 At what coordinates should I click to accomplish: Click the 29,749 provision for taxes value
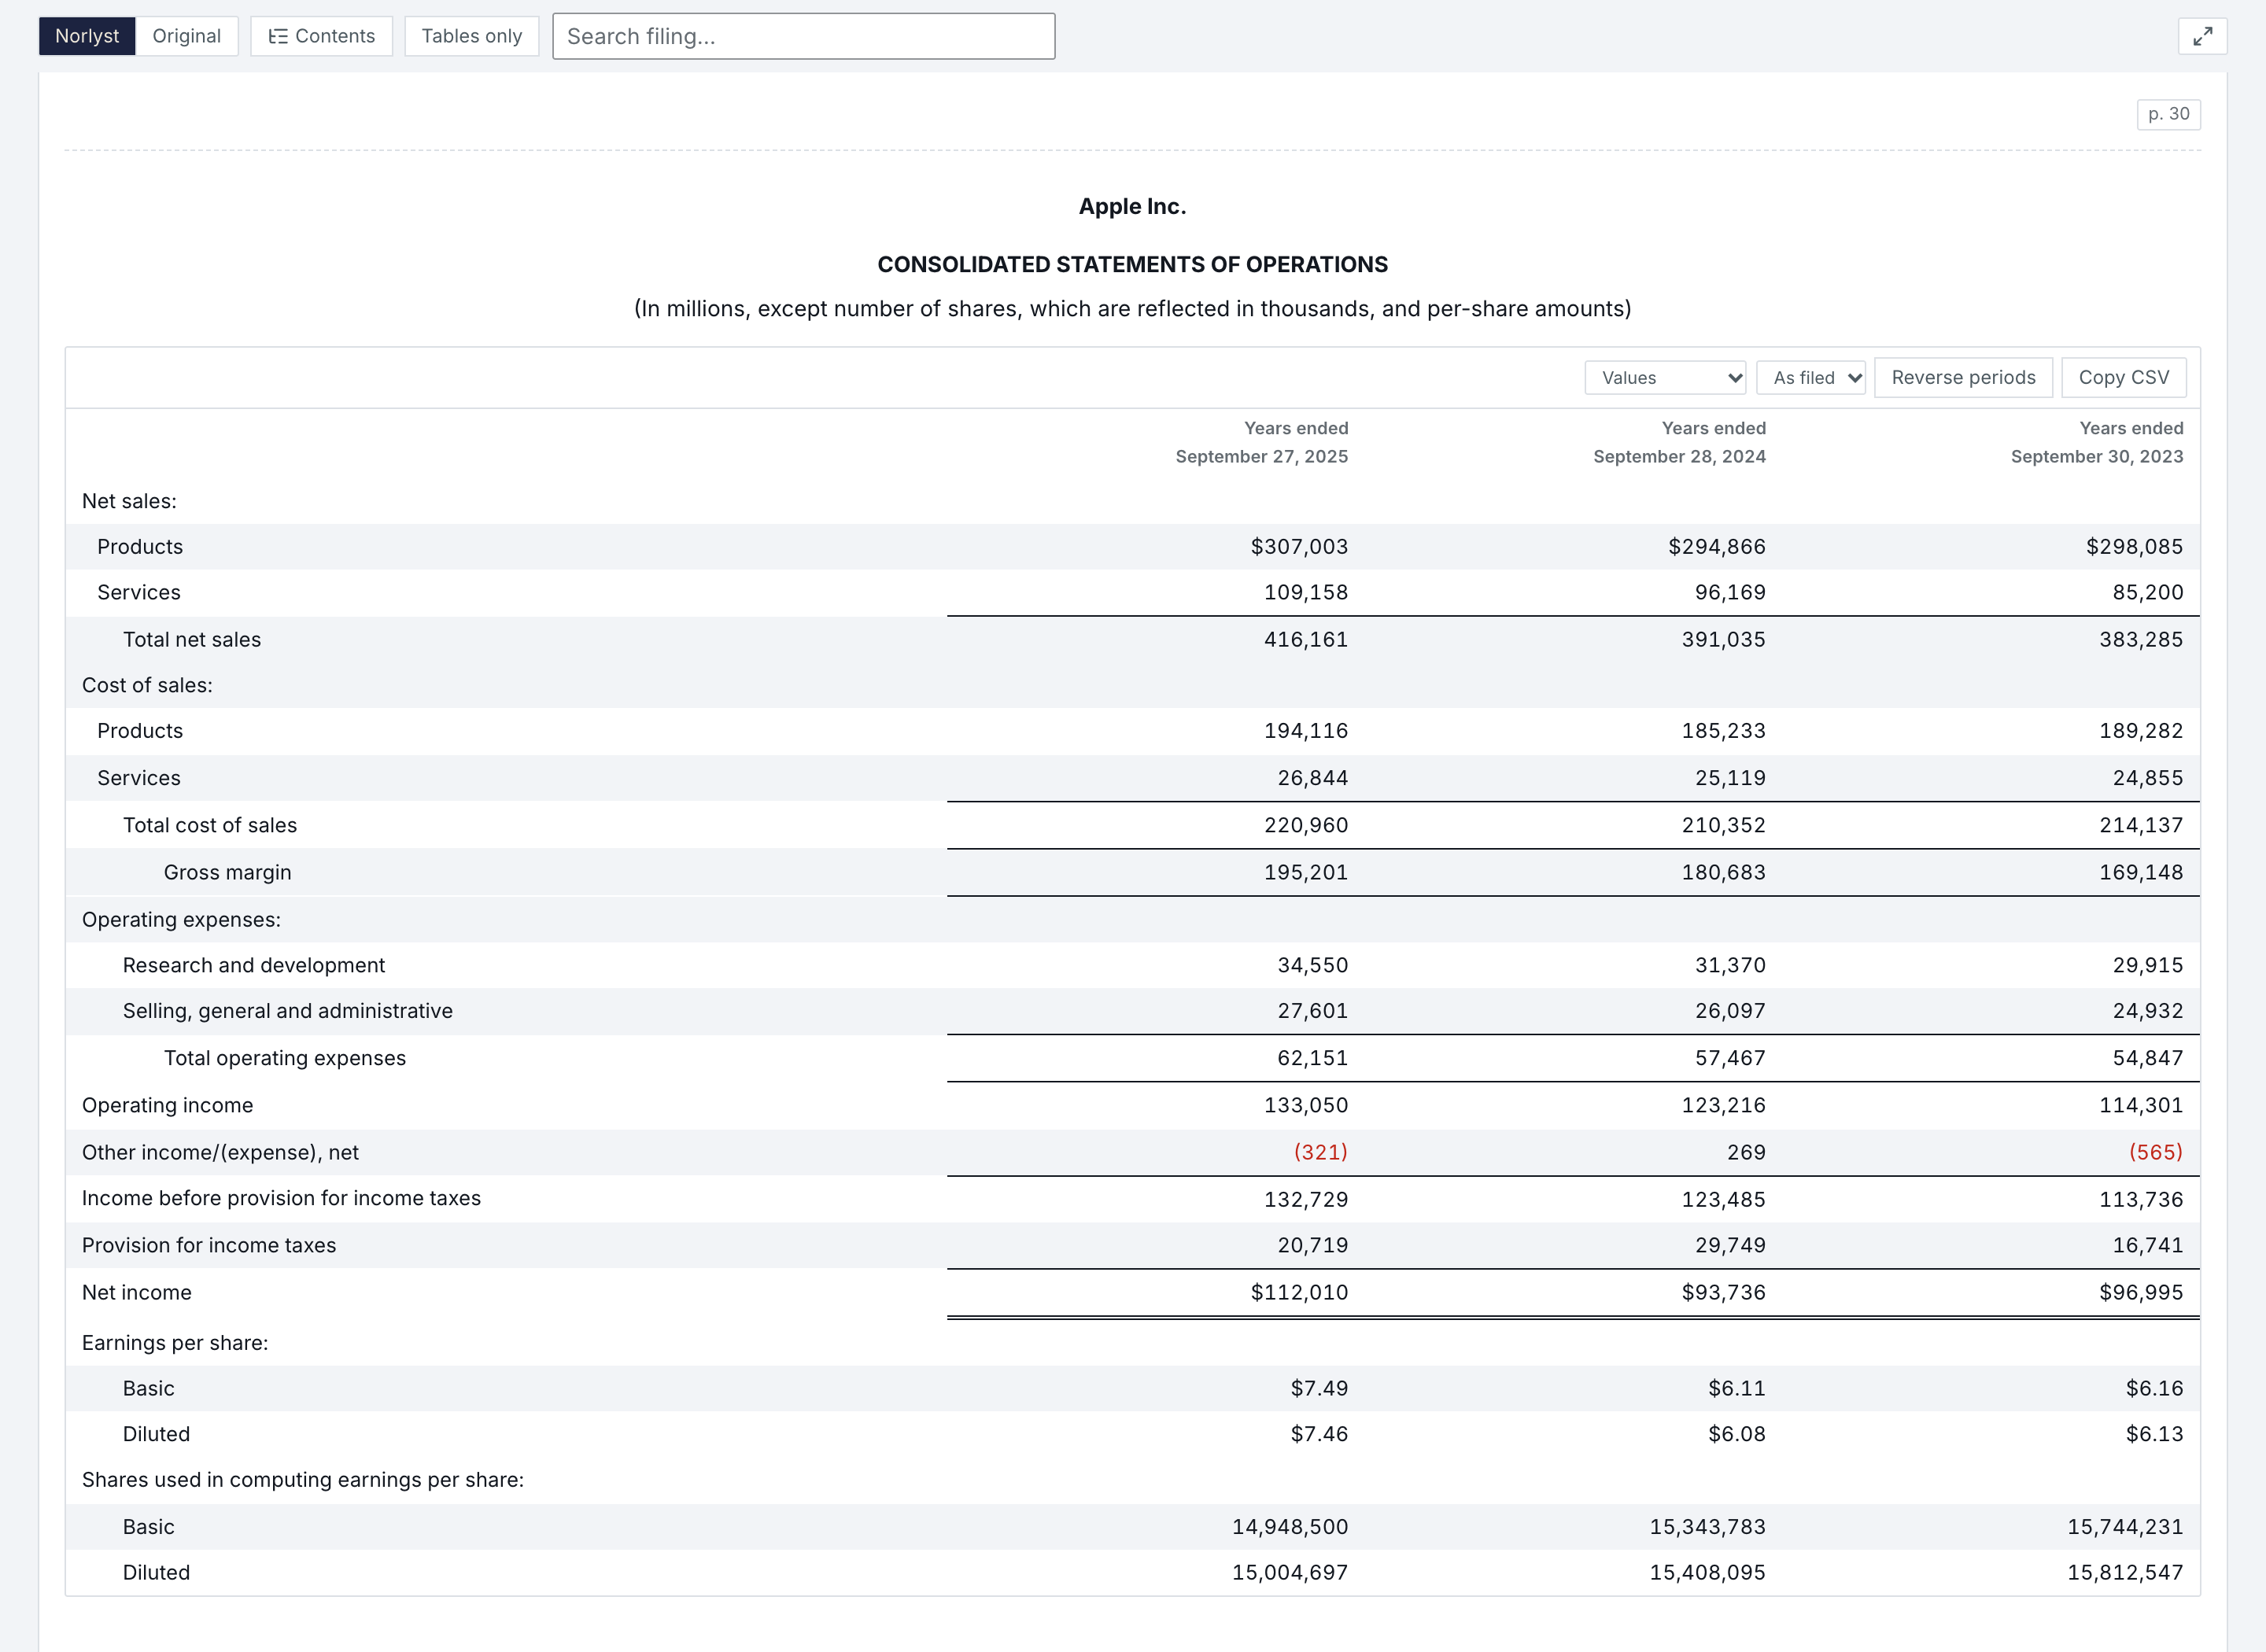tap(1731, 1246)
